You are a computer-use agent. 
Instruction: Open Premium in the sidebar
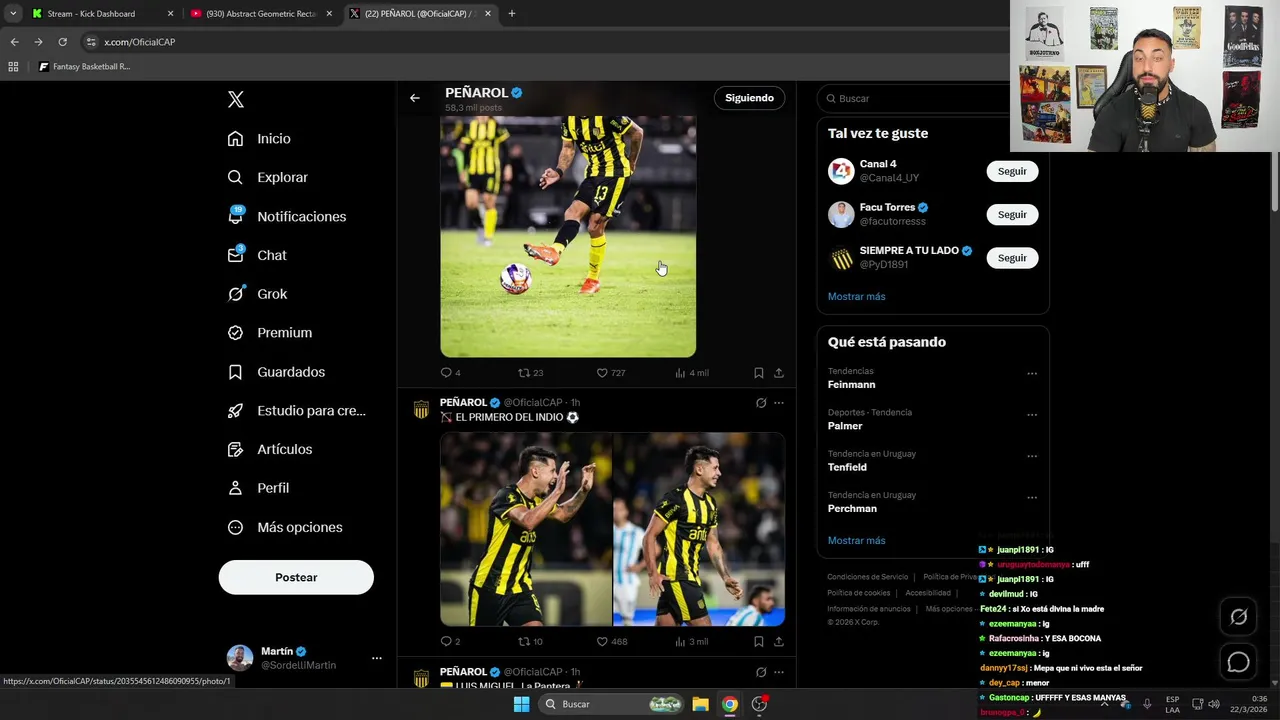pyautogui.click(x=269, y=333)
